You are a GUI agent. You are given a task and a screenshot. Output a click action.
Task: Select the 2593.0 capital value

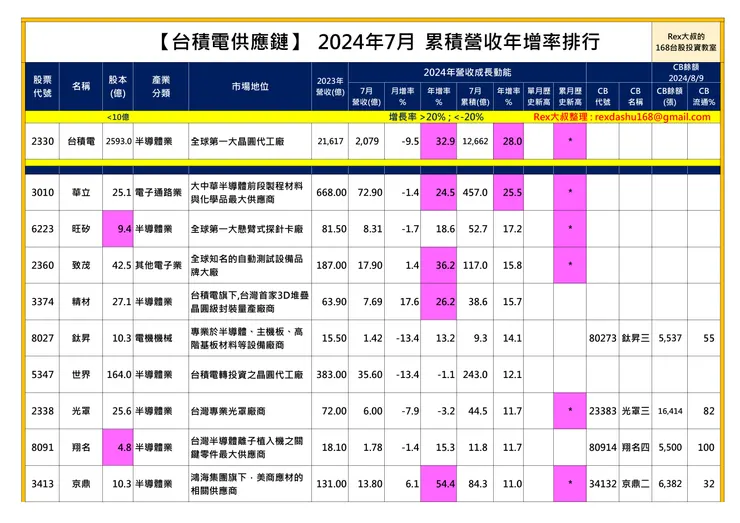tap(118, 141)
